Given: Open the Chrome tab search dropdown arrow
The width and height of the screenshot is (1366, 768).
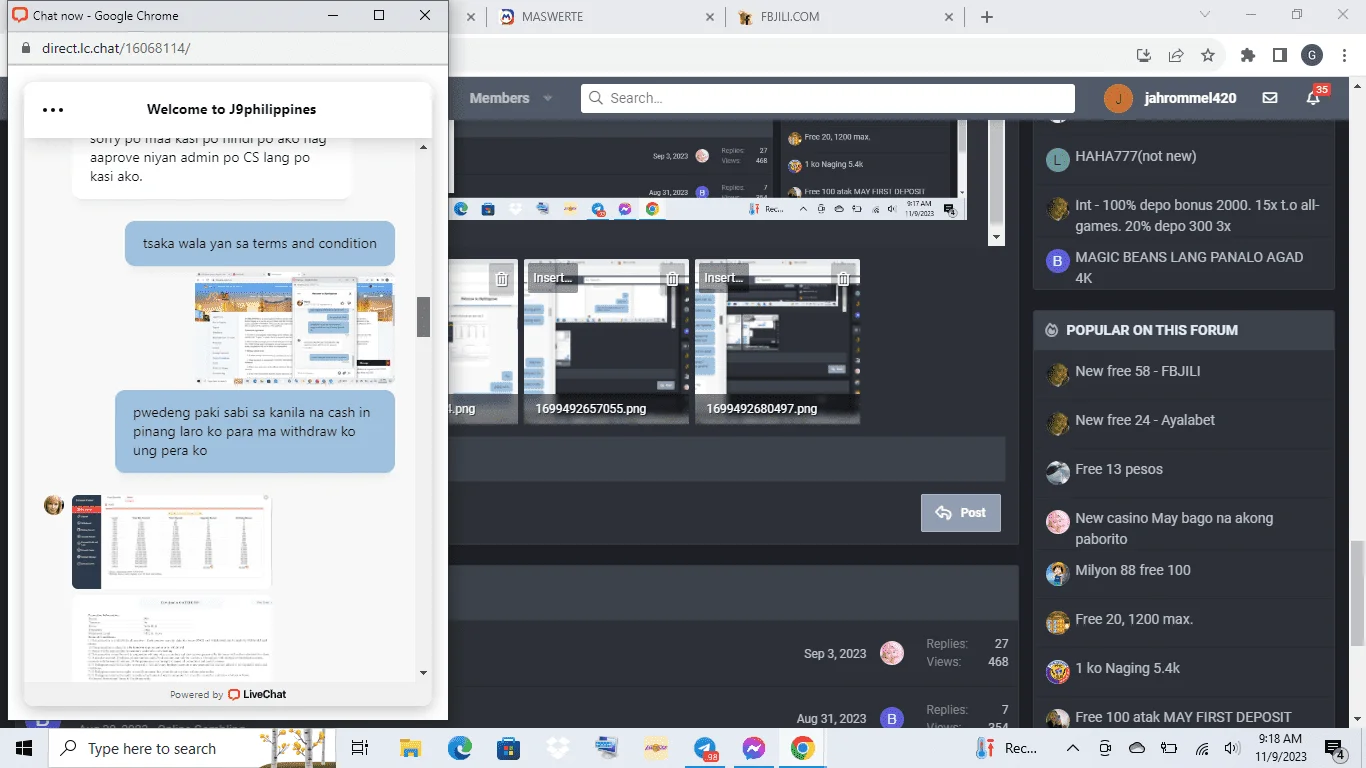Looking at the screenshot, I should (x=1205, y=15).
